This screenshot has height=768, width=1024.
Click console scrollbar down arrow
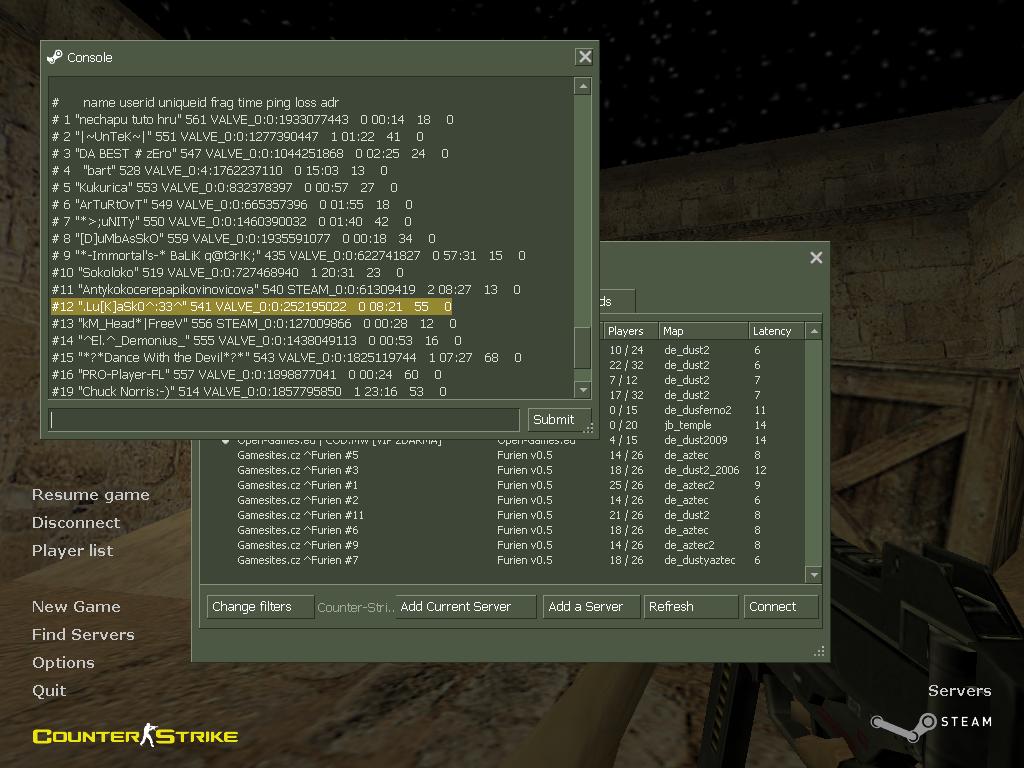(583, 389)
